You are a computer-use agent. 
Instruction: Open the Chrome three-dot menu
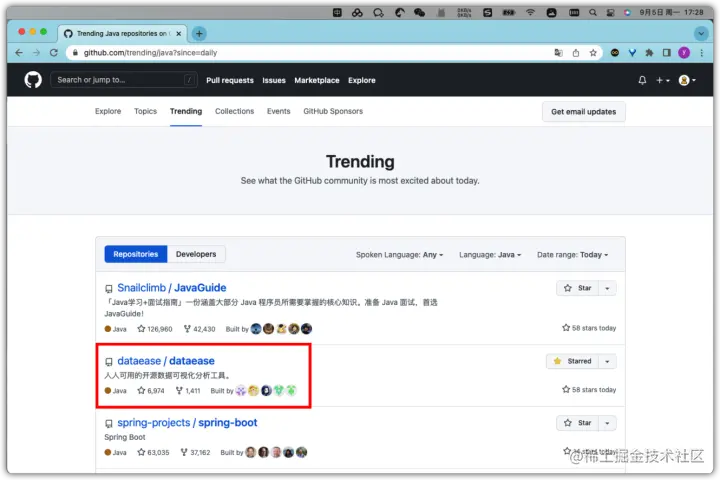click(x=702, y=53)
